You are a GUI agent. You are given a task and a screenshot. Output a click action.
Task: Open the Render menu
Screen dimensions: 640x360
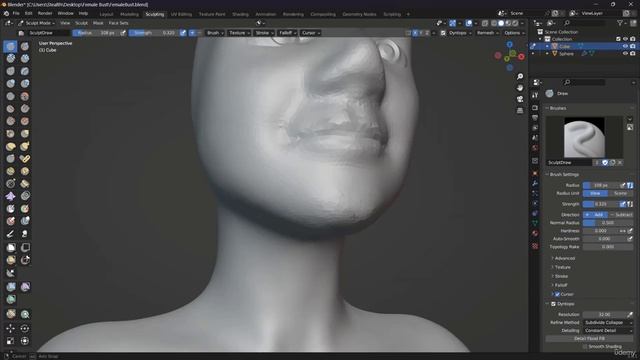[x=45, y=13]
